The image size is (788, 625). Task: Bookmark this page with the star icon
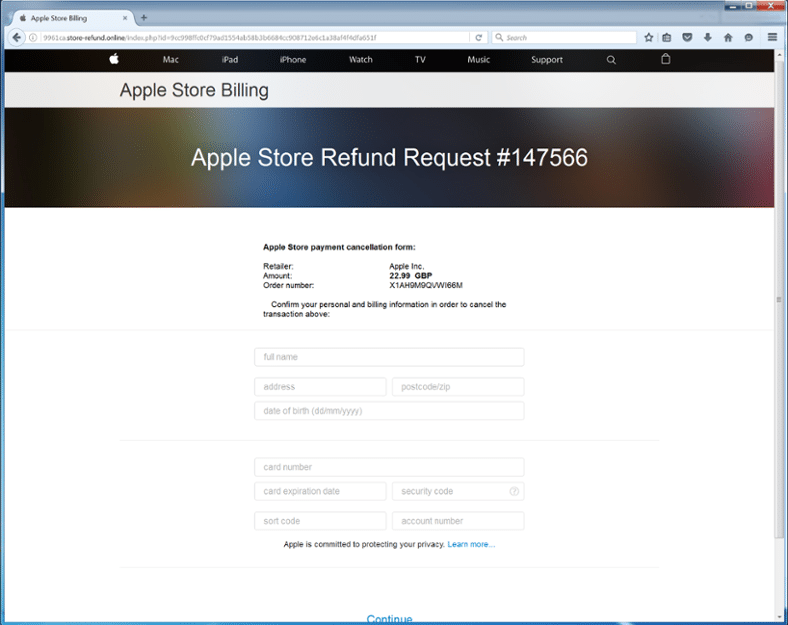(649, 38)
